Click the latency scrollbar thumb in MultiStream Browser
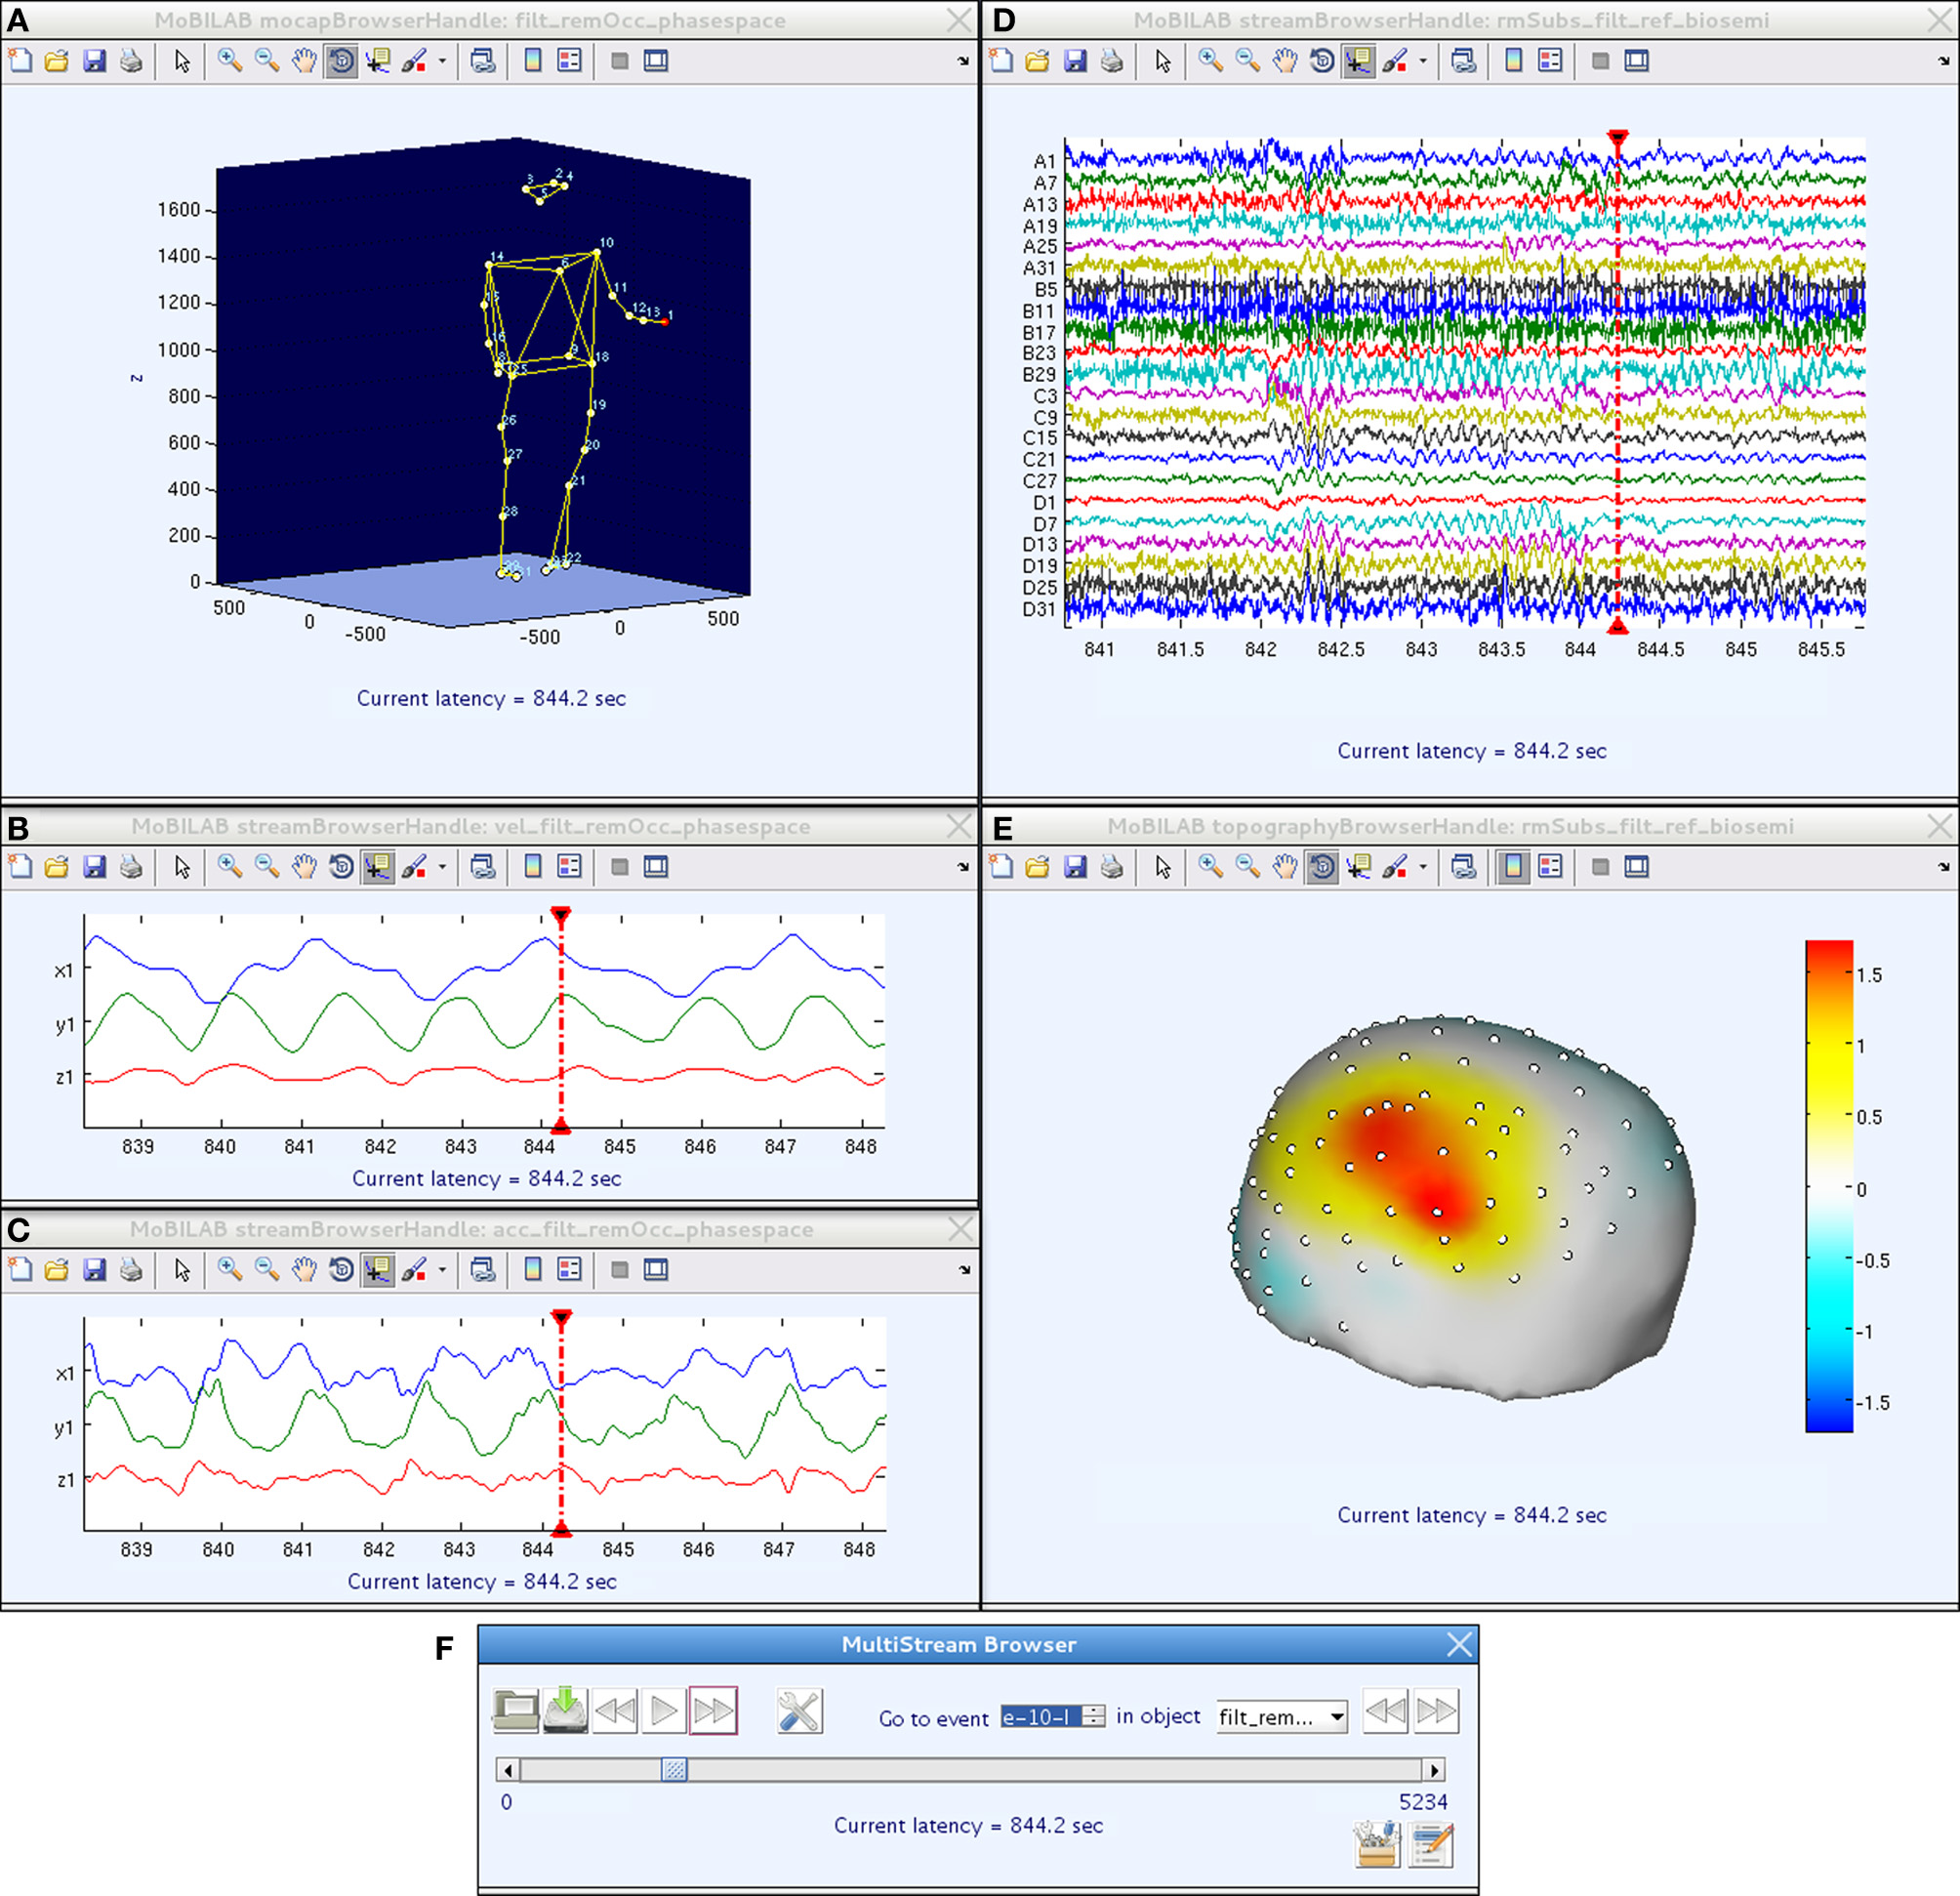 [675, 1770]
